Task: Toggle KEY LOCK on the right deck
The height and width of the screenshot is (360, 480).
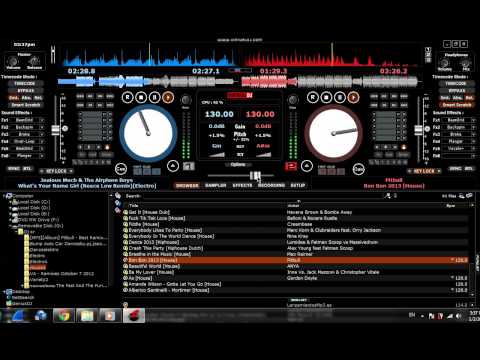Action: tap(424, 171)
